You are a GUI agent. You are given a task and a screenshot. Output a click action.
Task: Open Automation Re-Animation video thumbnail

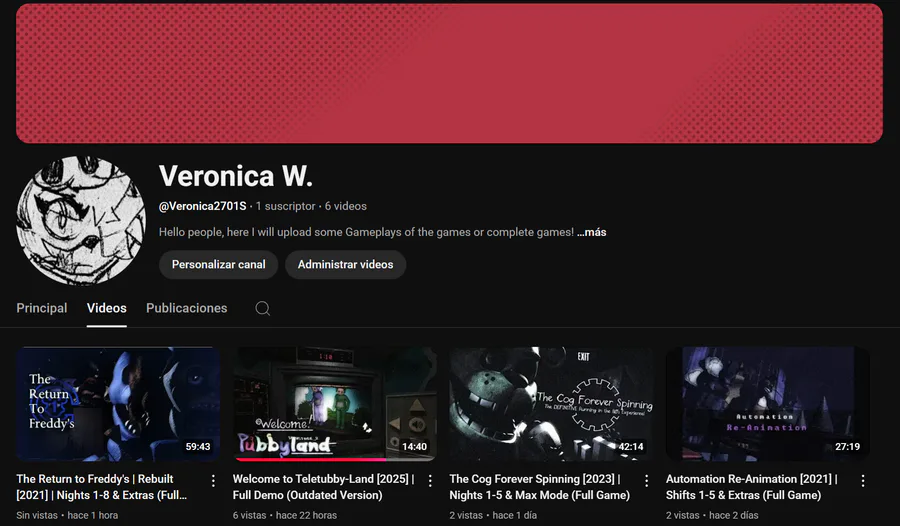tap(767, 404)
